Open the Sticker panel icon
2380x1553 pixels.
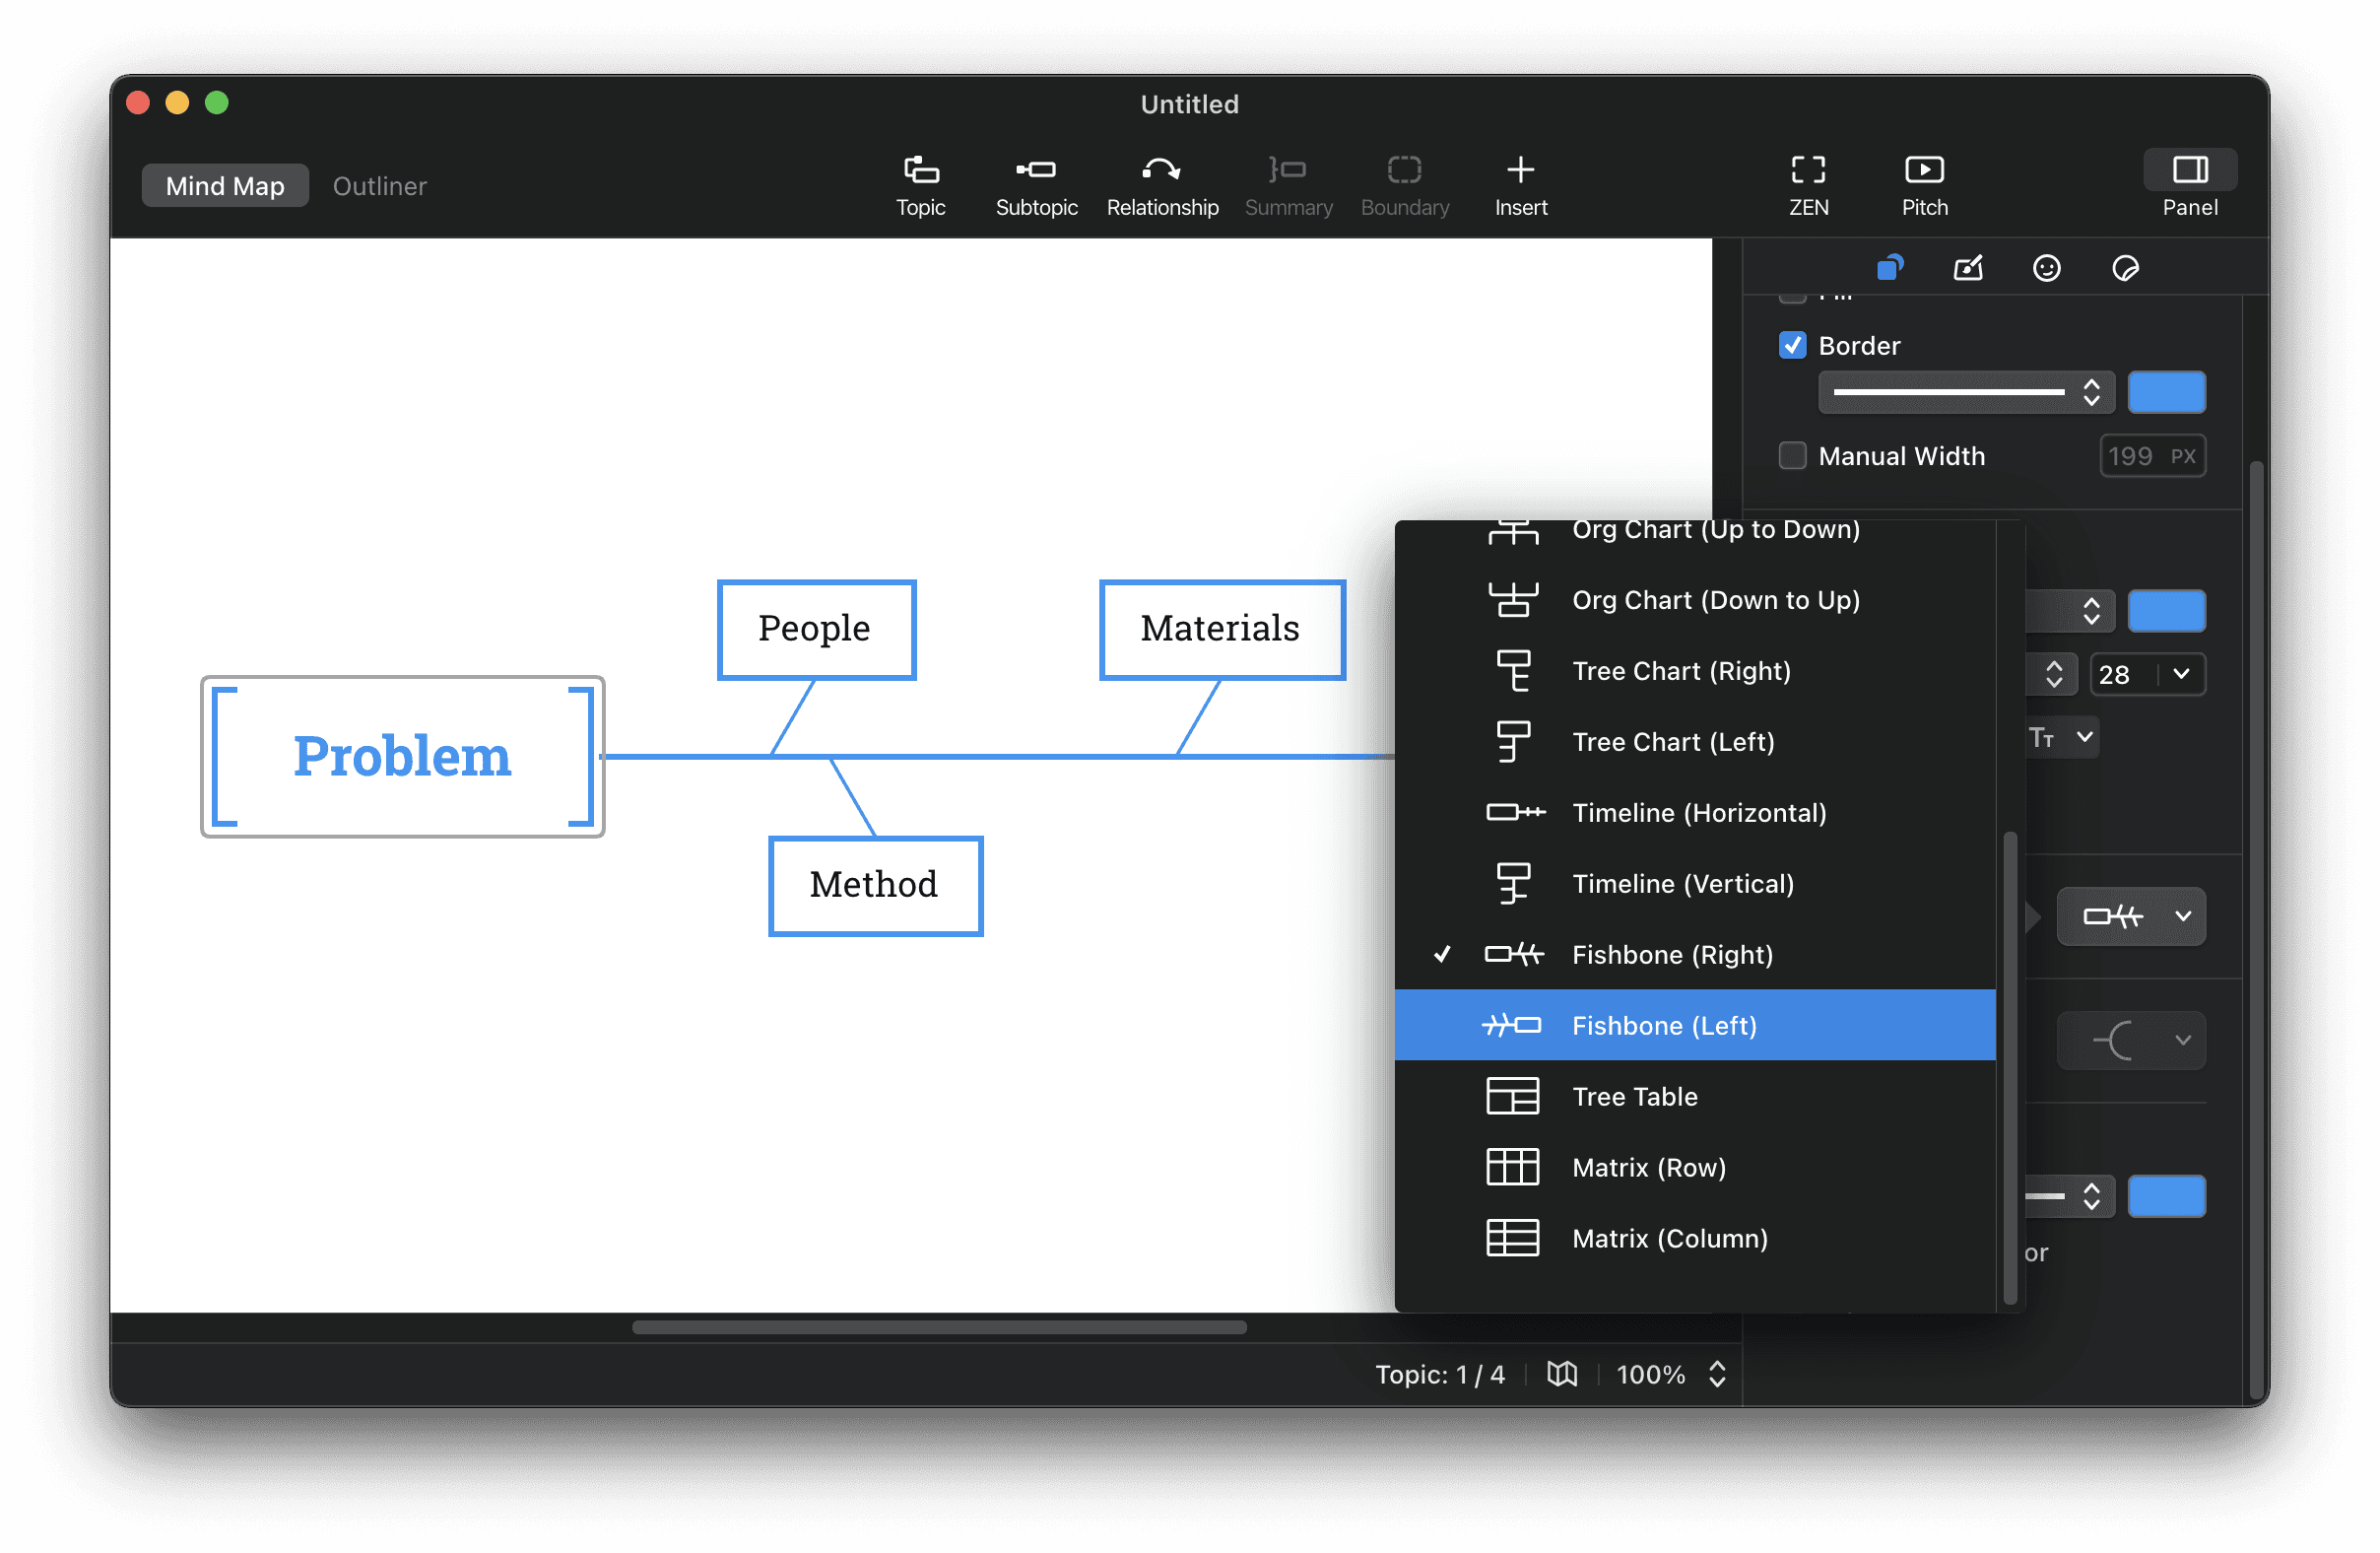click(x=2125, y=268)
